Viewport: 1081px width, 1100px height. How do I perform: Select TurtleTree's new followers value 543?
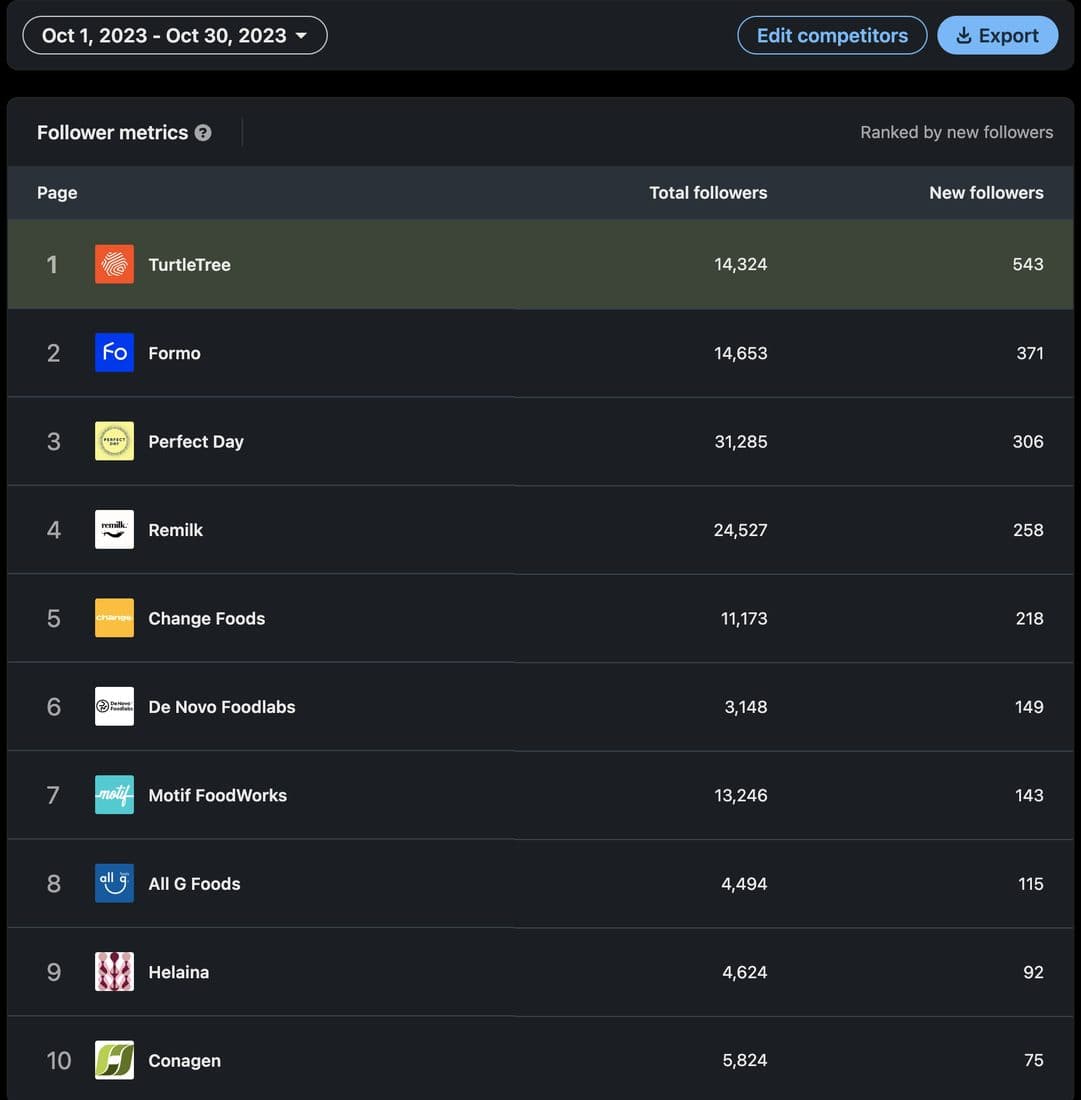[x=1028, y=264]
